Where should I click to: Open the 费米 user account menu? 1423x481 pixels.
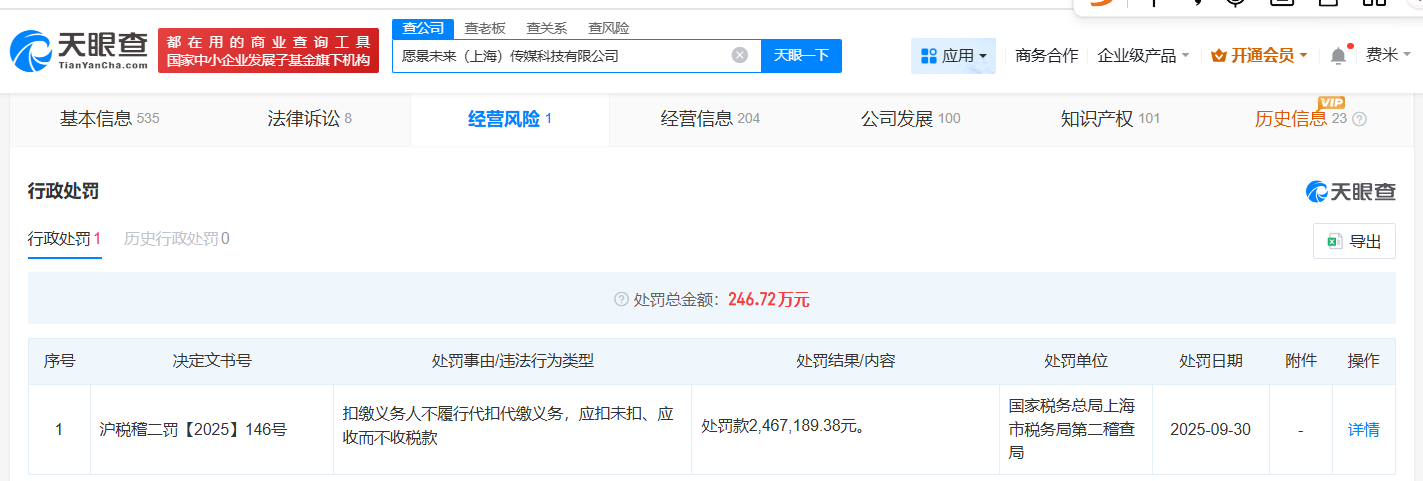(x=1388, y=56)
